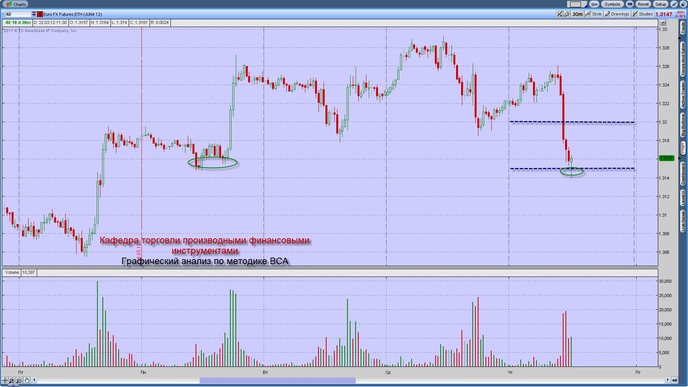This screenshot has height=387, width=688.
Task: Select the large green ellipse drawing
Action: tap(213, 163)
